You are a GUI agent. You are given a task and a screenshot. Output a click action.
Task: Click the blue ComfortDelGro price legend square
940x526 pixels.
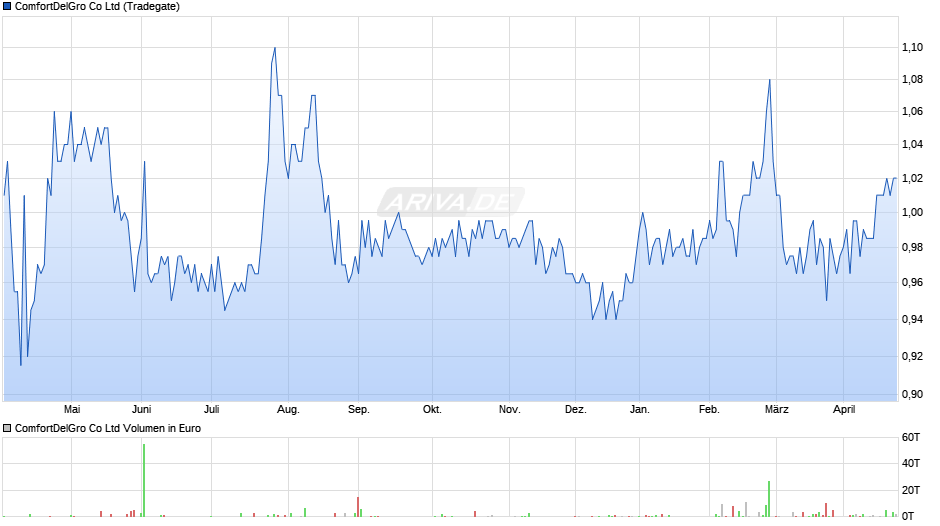(7, 7)
